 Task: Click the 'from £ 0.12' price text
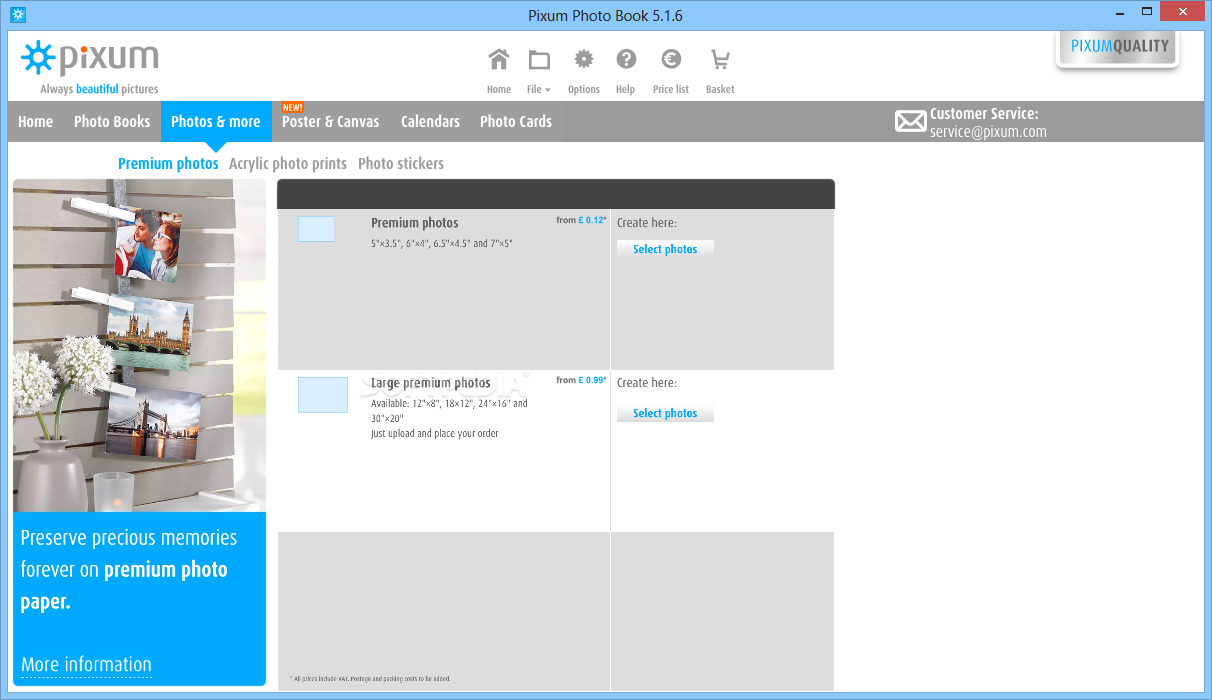(x=581, y=220)
